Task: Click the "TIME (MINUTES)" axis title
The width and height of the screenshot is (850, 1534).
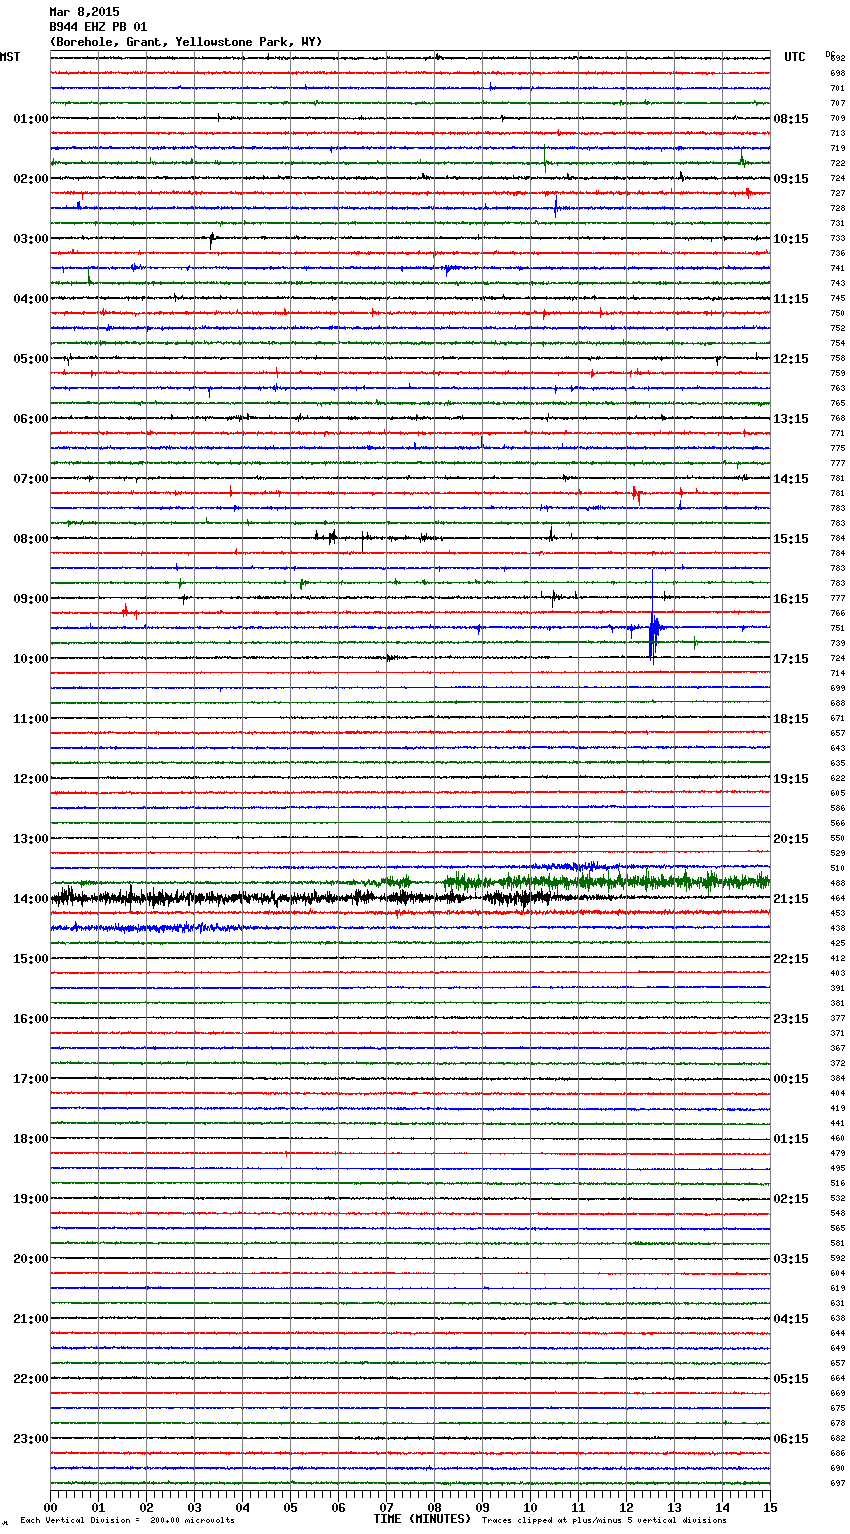Action: point(422,1519)
